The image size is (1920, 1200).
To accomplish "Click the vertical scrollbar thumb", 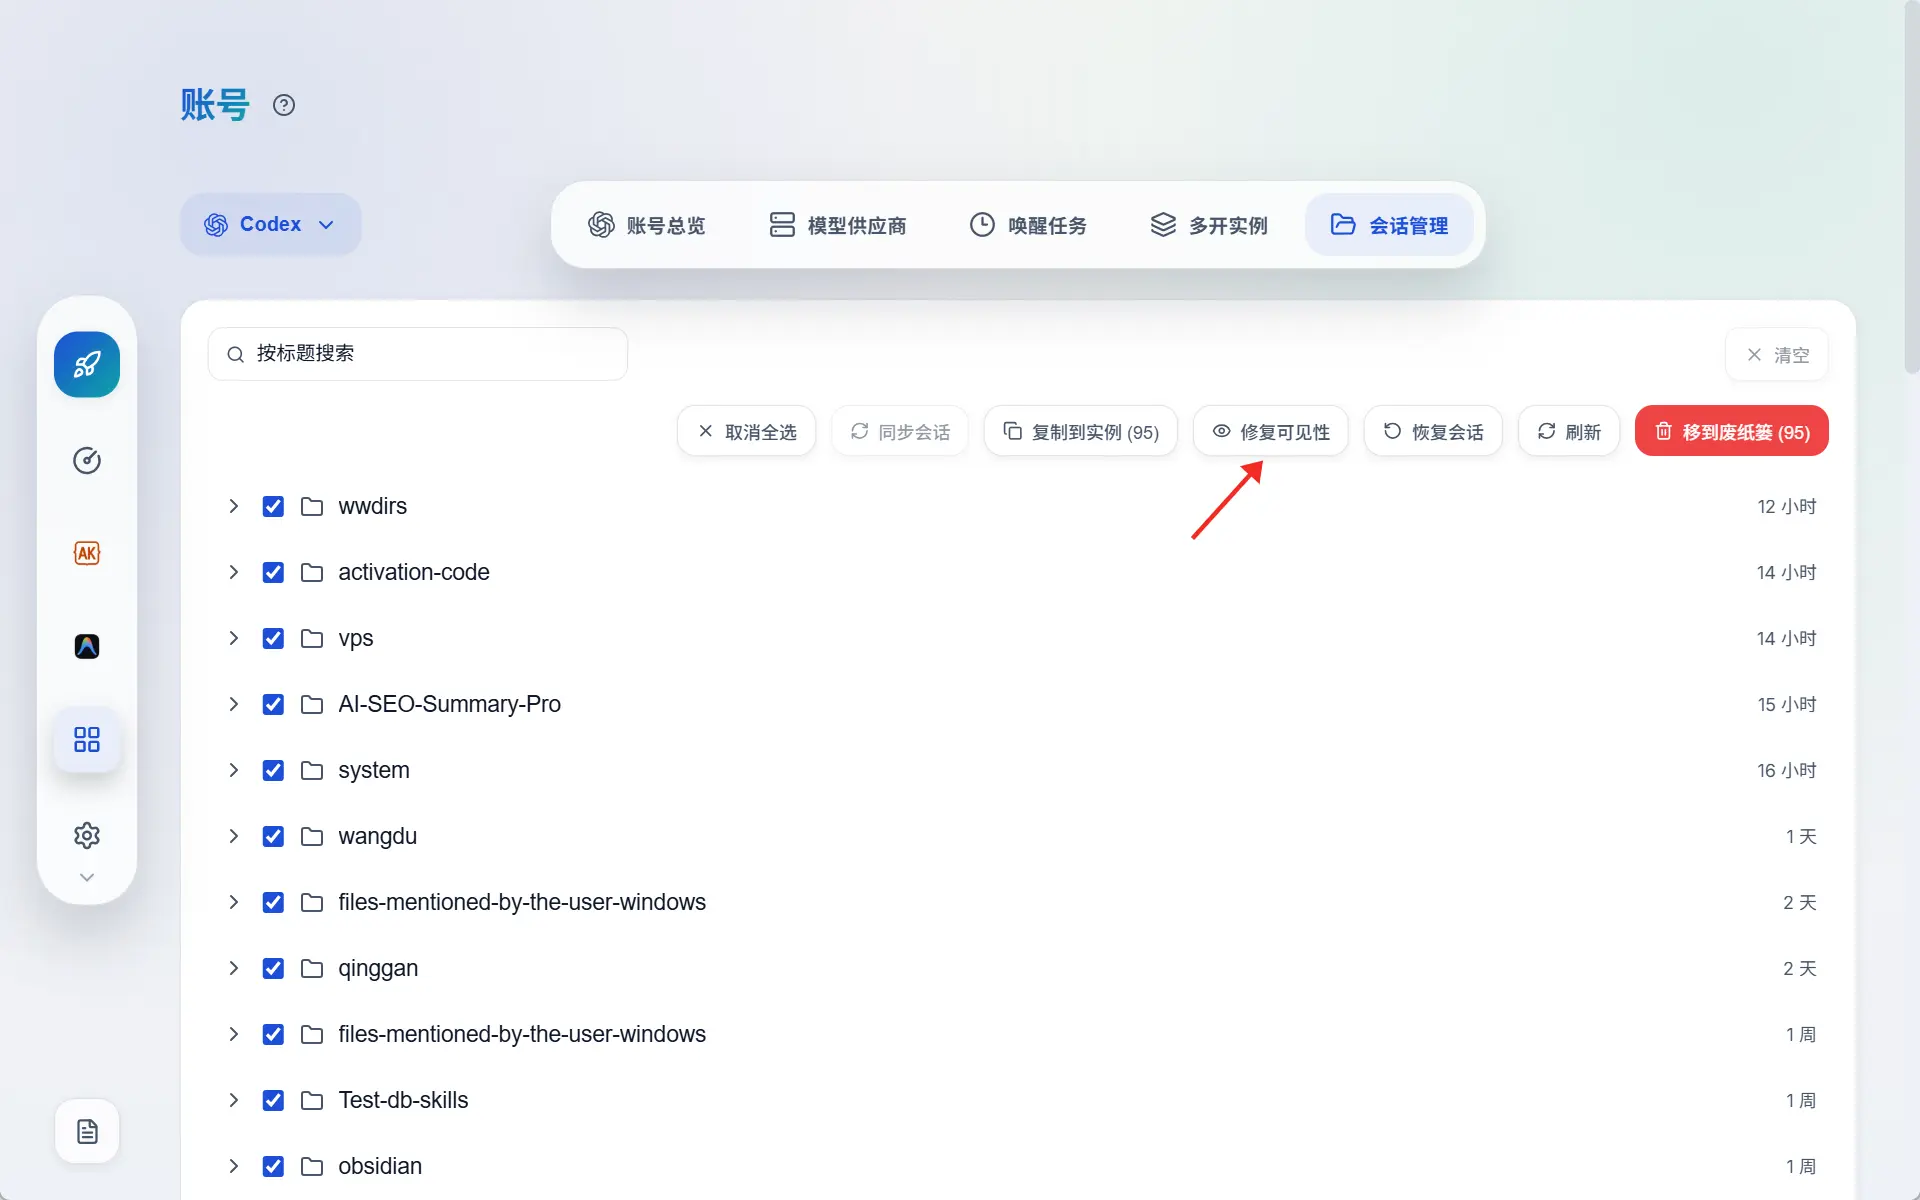I will click(x=1912, y=187).
